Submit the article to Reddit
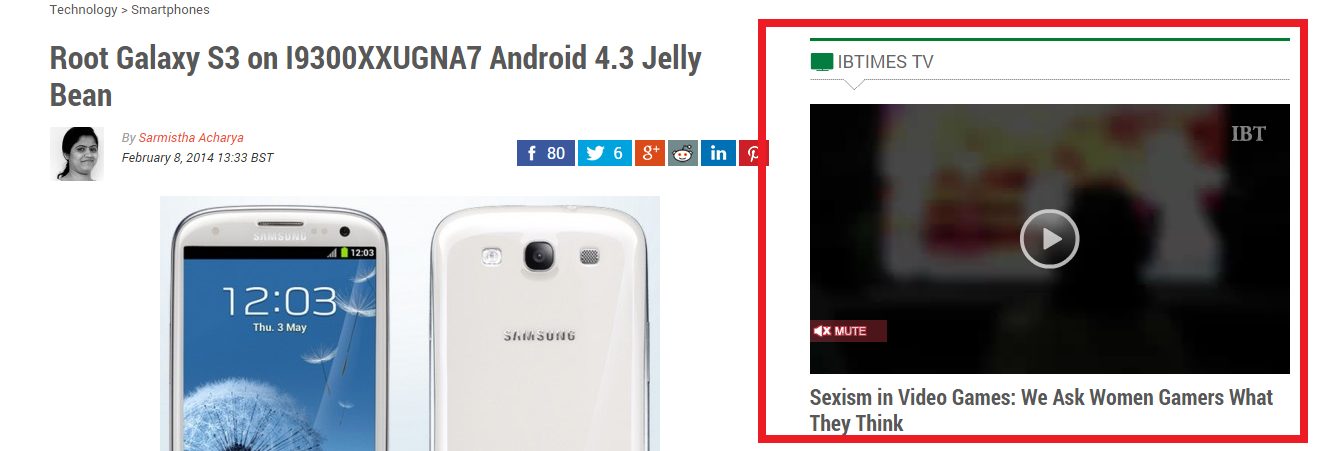This screenshot has width=1328, height=451. 683,153
